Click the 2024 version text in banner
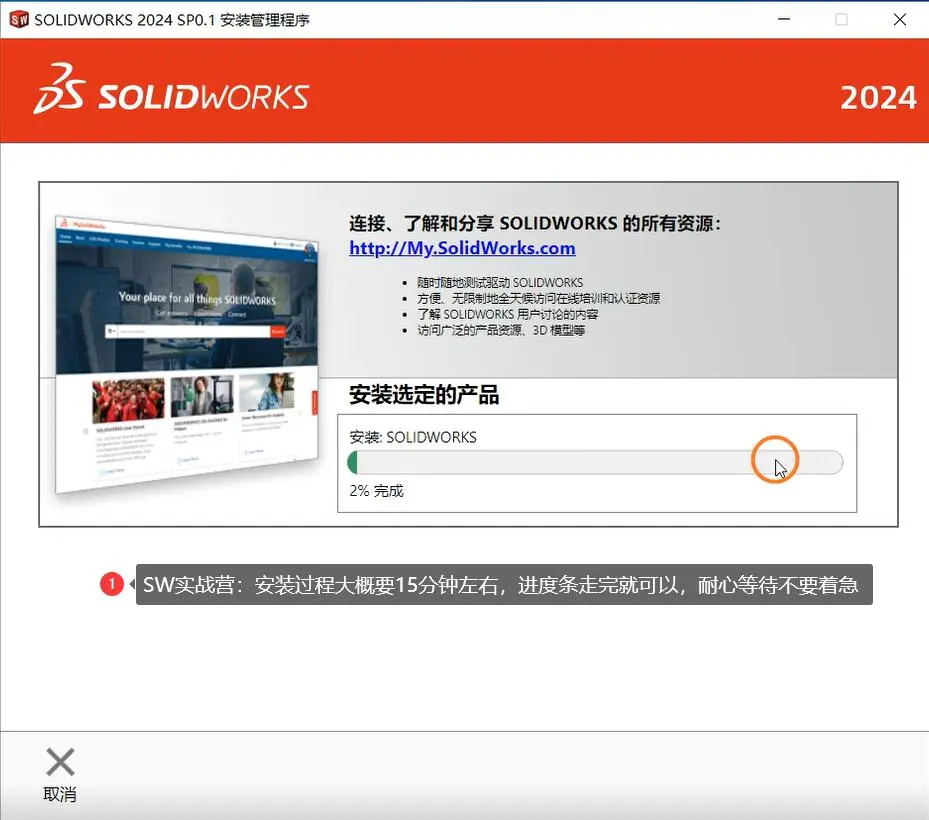 (x=878, y=98)
